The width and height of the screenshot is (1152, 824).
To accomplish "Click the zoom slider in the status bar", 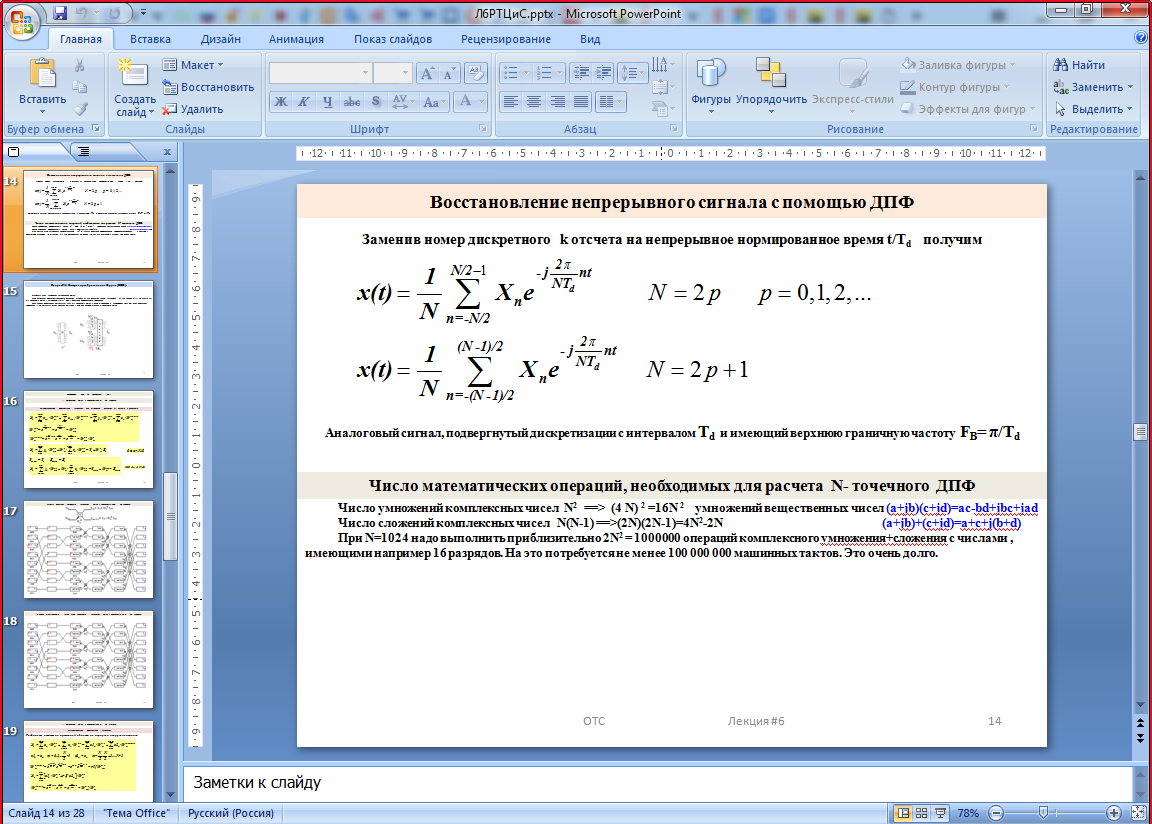I will coord(1043,814).
